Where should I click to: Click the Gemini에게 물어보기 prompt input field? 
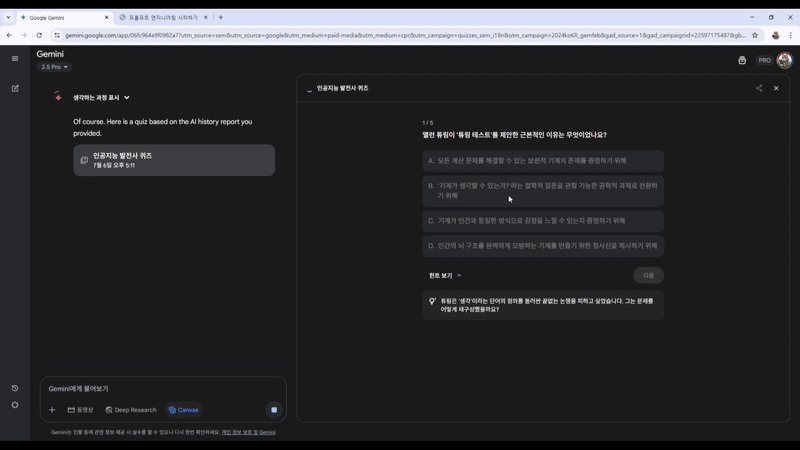pyautogui.click(x=160, y=388)
